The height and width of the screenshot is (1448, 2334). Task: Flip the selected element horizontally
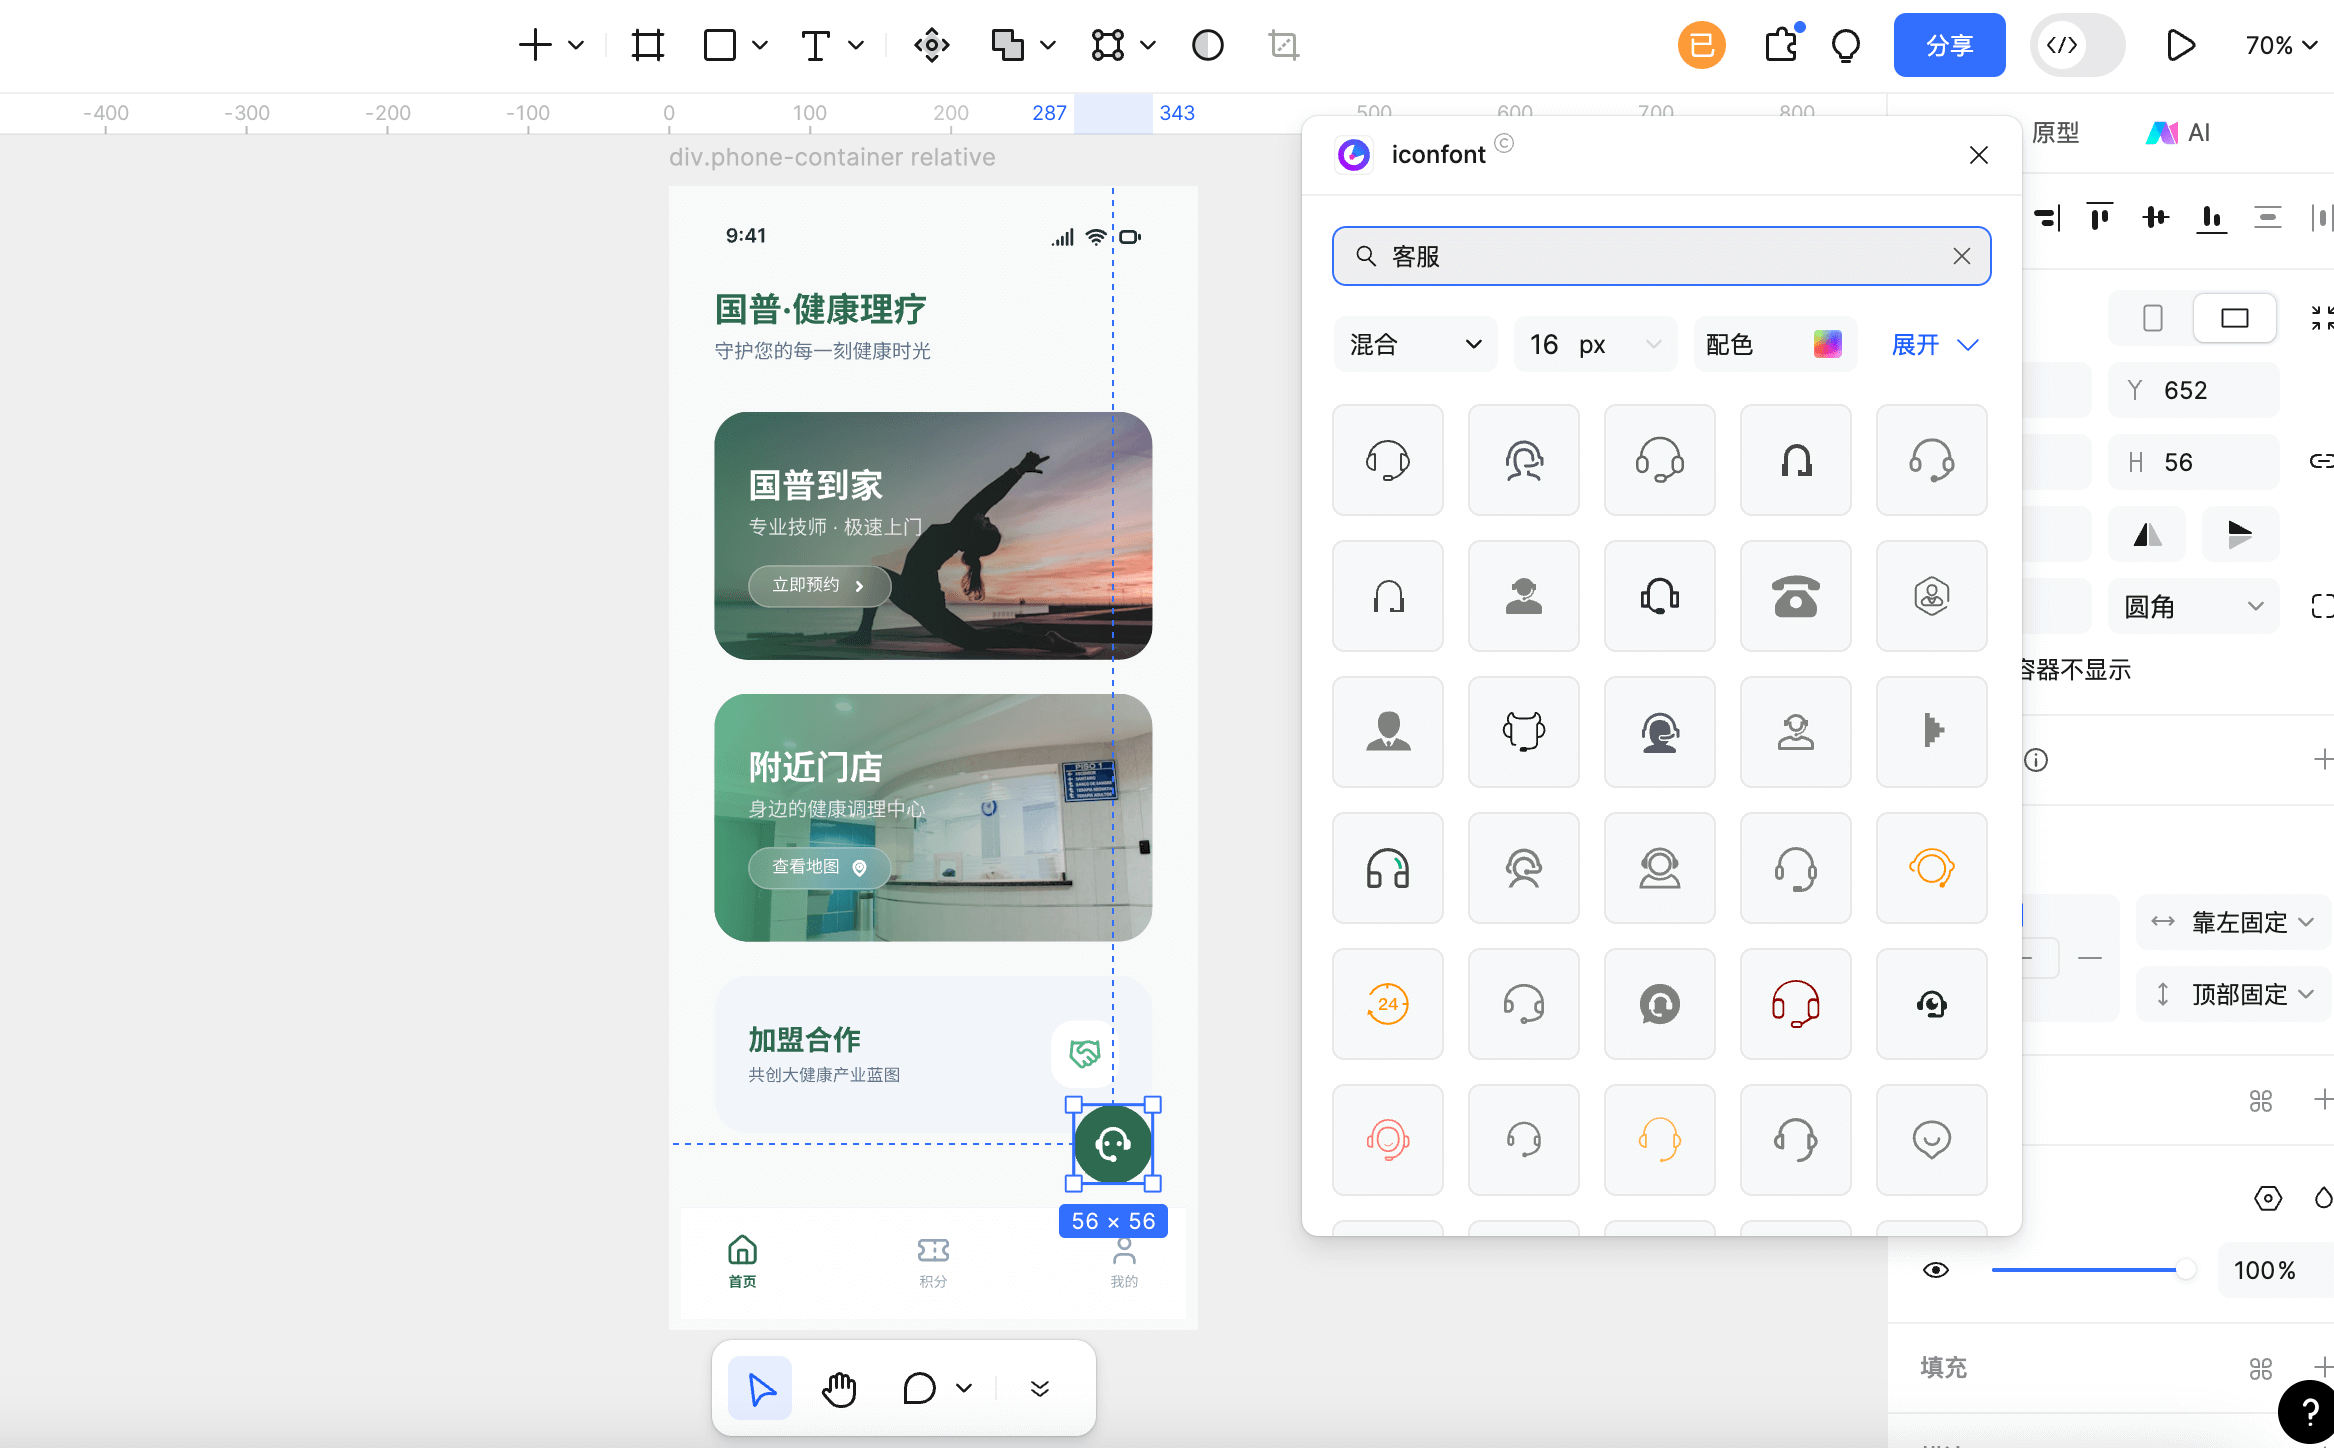(x=2147, y=534)
